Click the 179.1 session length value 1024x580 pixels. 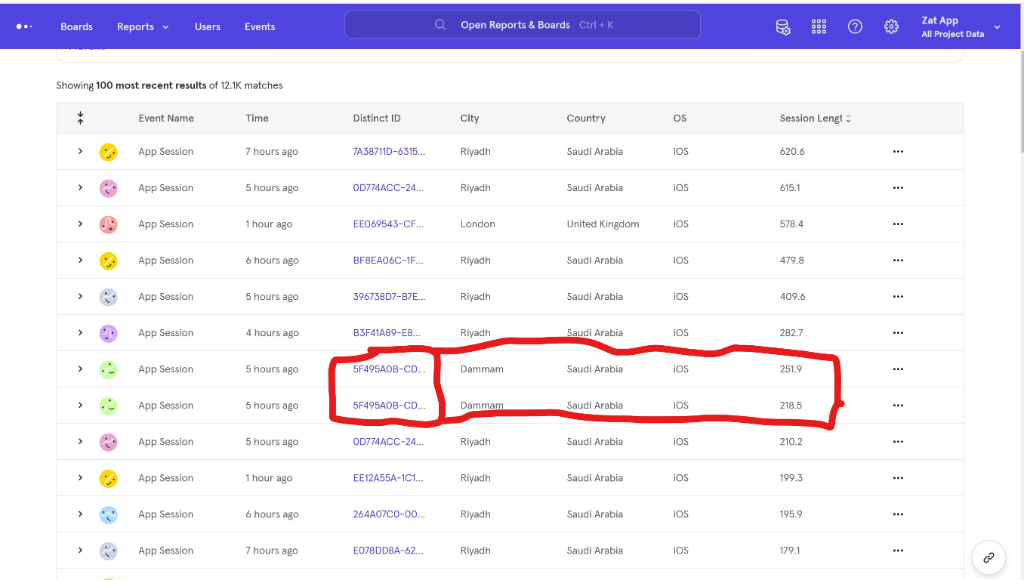coord(790,551)
